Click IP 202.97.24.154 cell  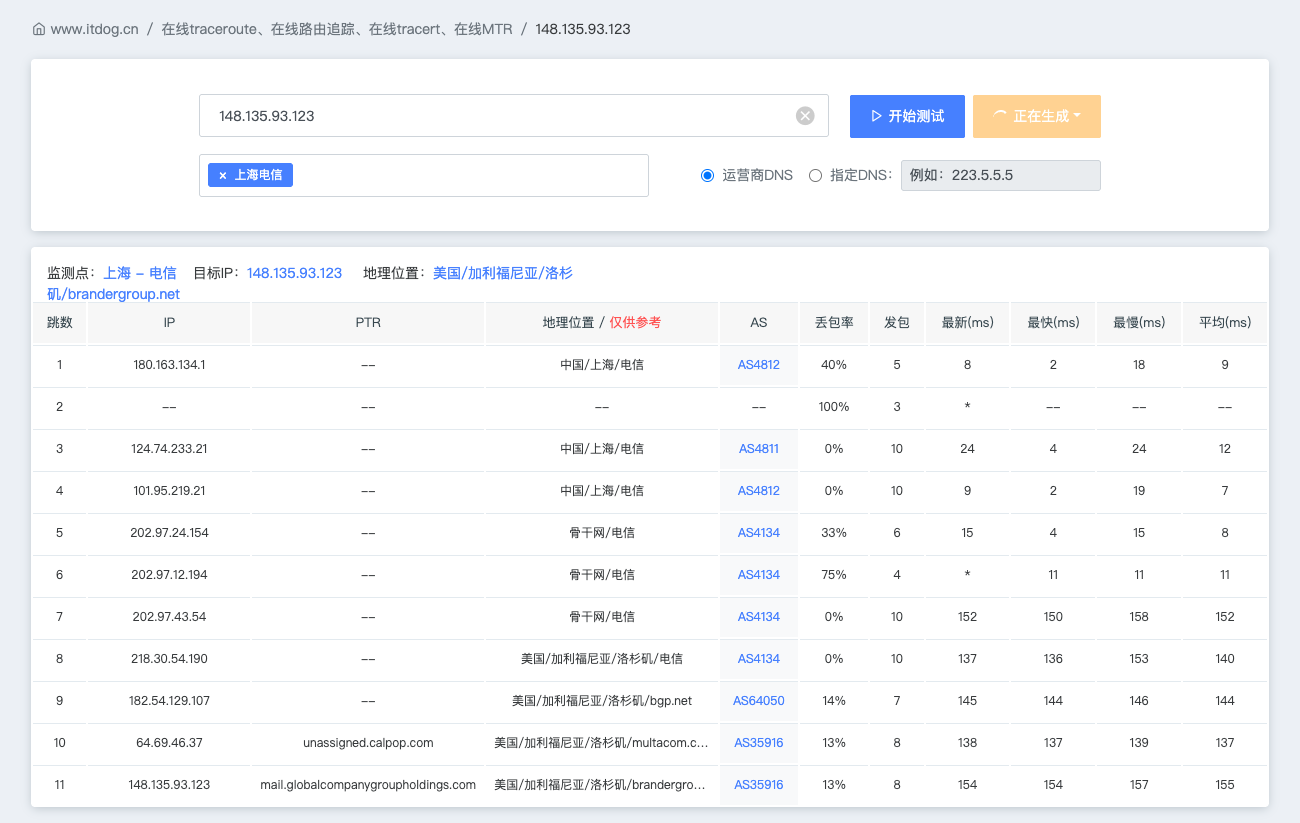(169, 533)
